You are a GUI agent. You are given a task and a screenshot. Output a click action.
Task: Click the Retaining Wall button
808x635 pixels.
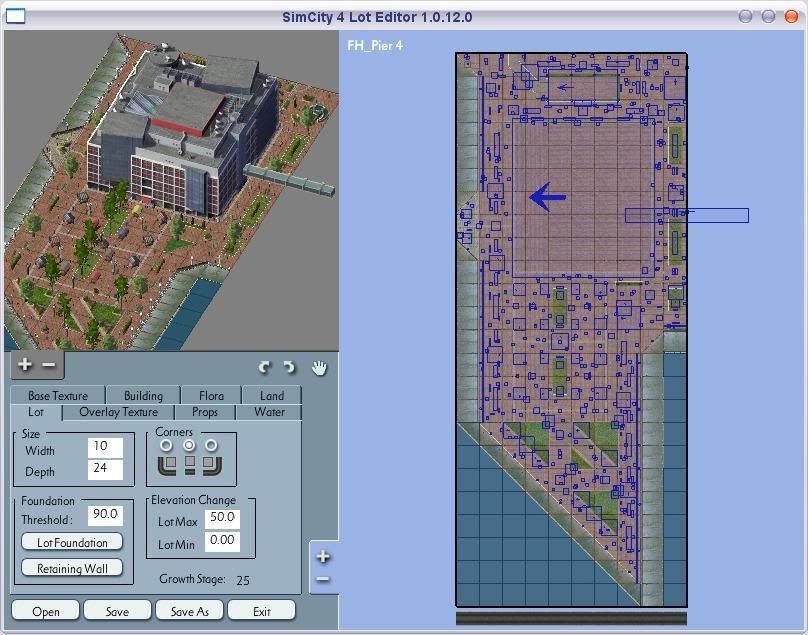tap(72, 568)
